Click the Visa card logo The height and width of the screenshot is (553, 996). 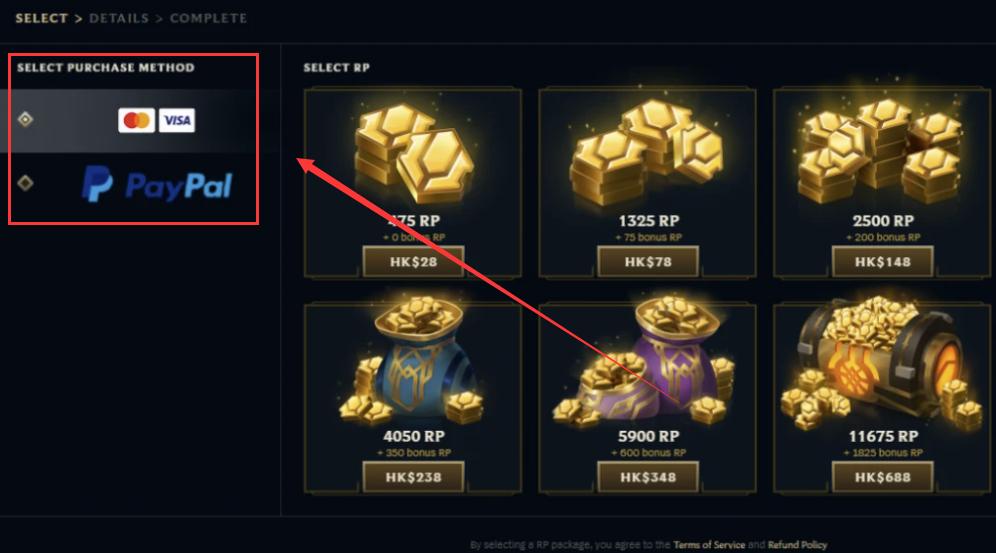[177, 120]
